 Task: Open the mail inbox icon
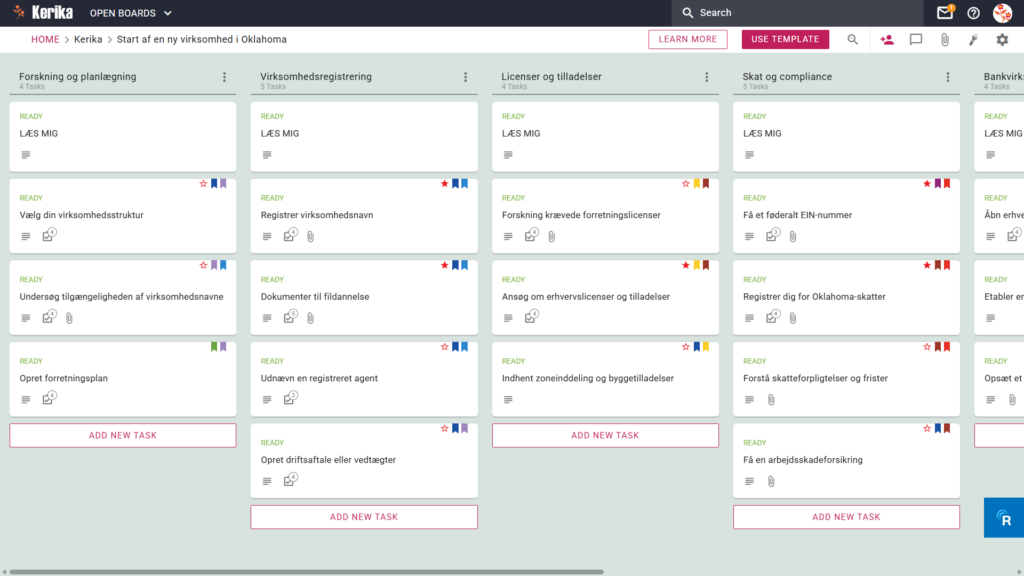[x=944, y=13]
